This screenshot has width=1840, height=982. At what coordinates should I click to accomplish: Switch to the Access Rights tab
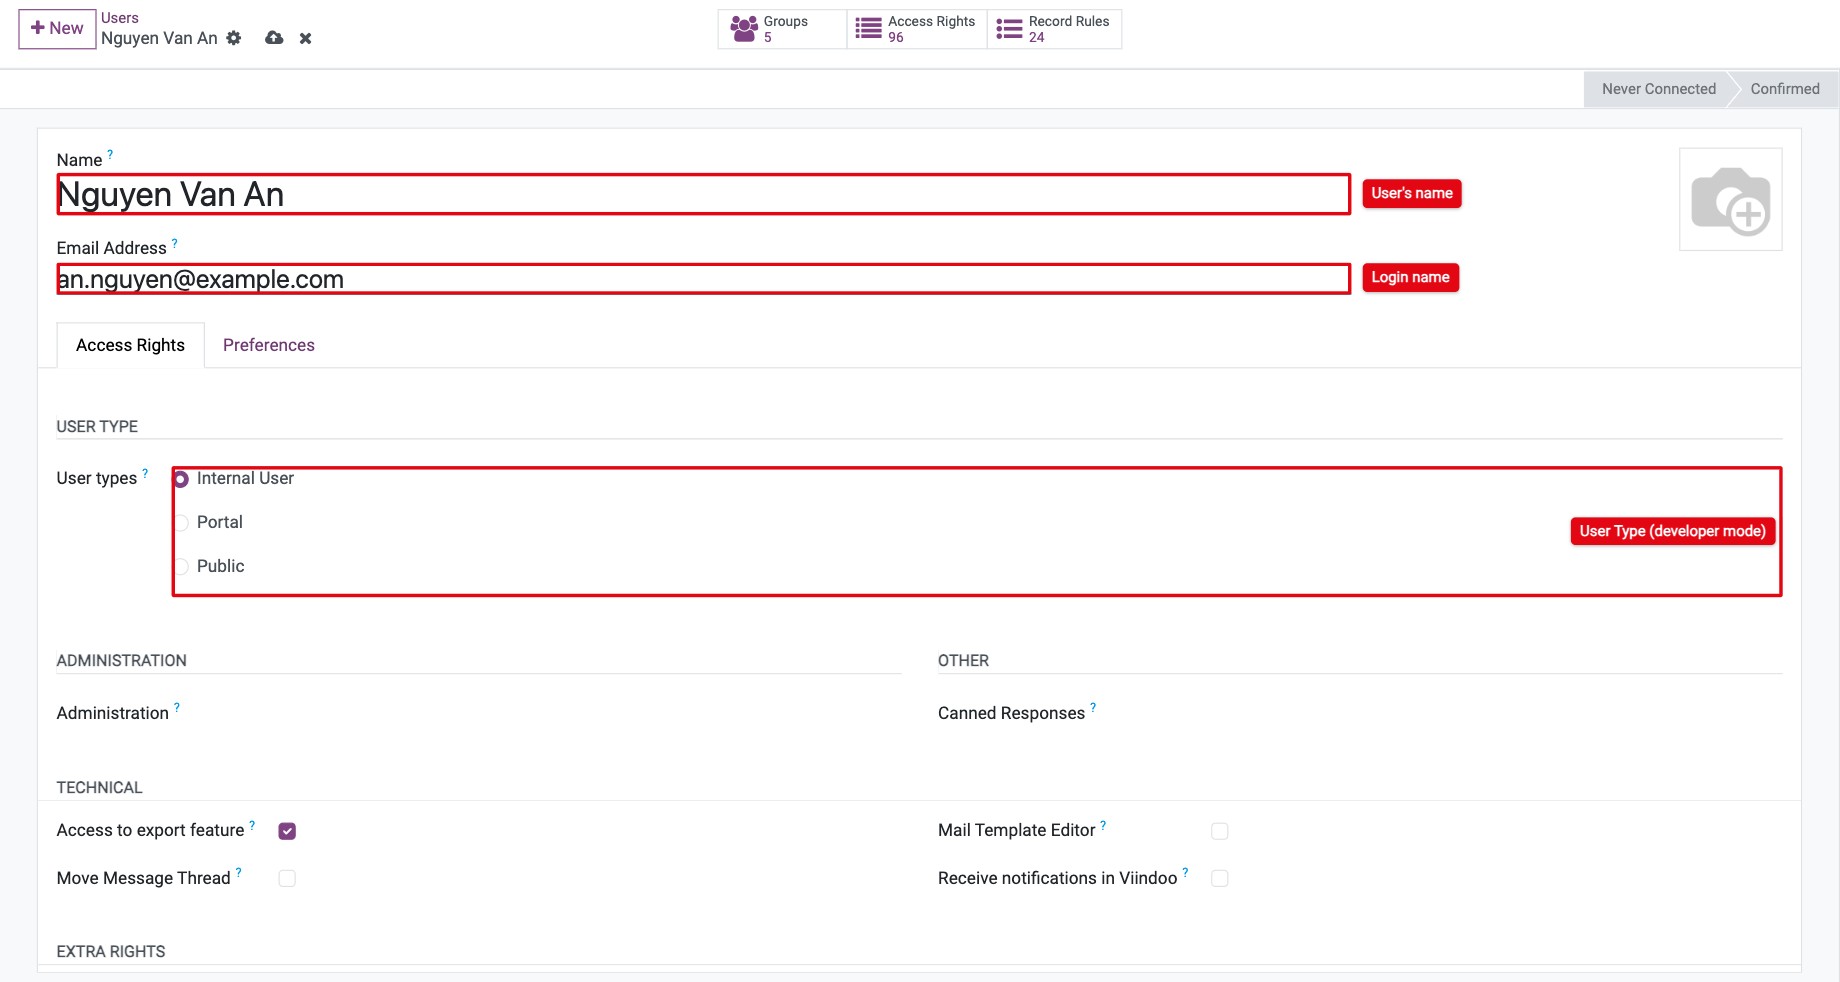coord(130,345)
